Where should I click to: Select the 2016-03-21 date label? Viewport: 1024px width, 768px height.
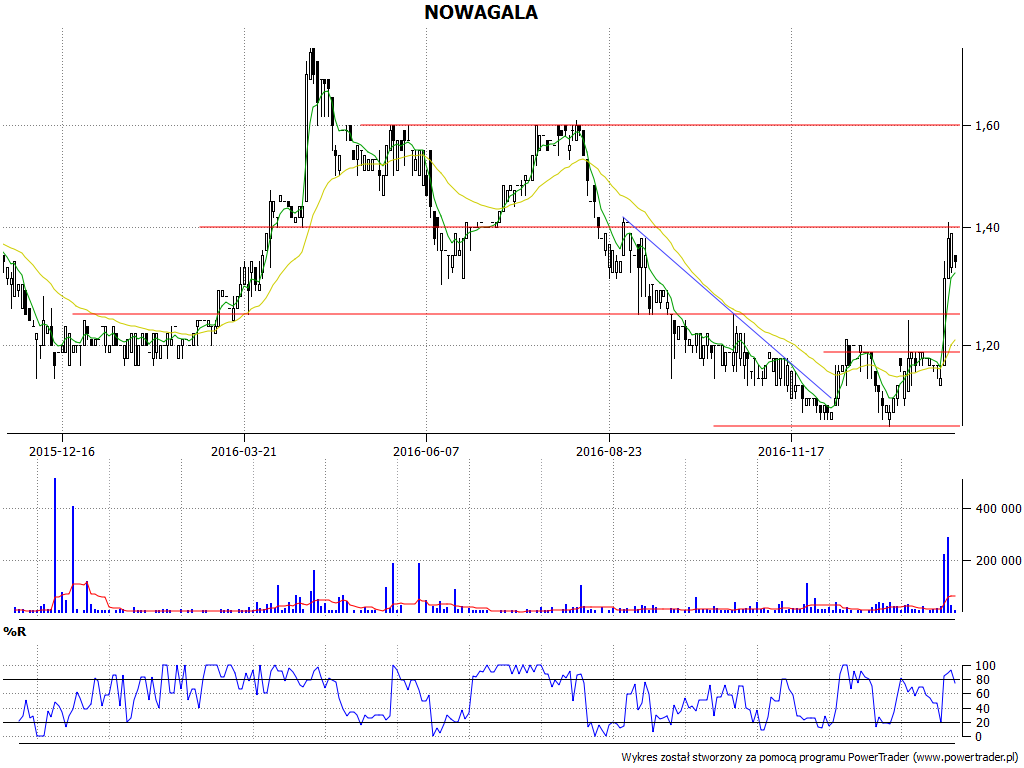click(244, 451)
